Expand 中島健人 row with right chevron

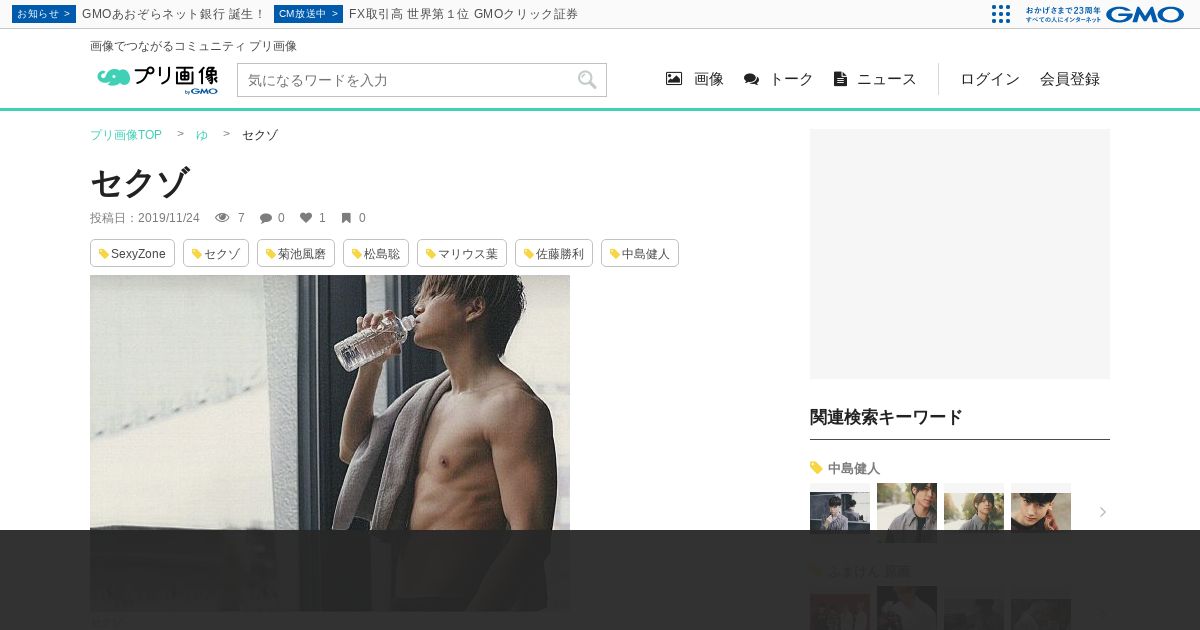[x=1103, y=512]
